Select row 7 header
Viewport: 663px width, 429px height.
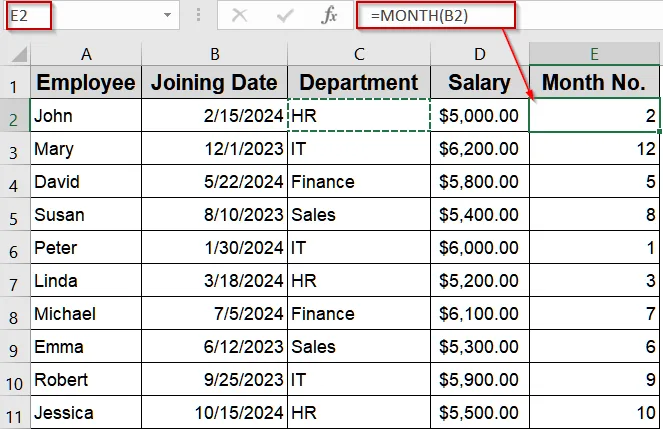point(15,280)
